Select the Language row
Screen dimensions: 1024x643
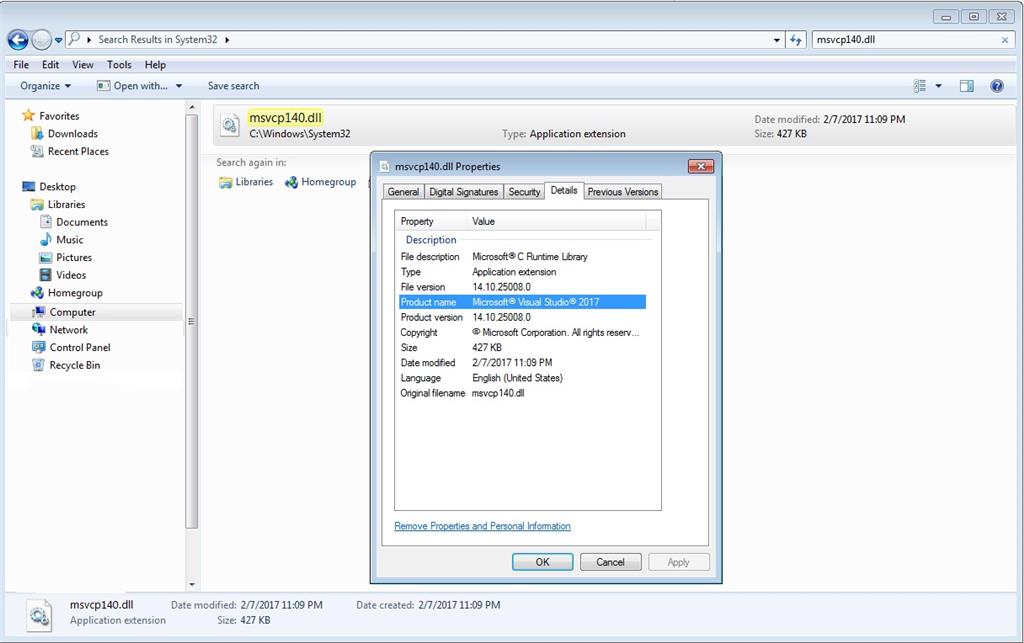pos(522,378)
